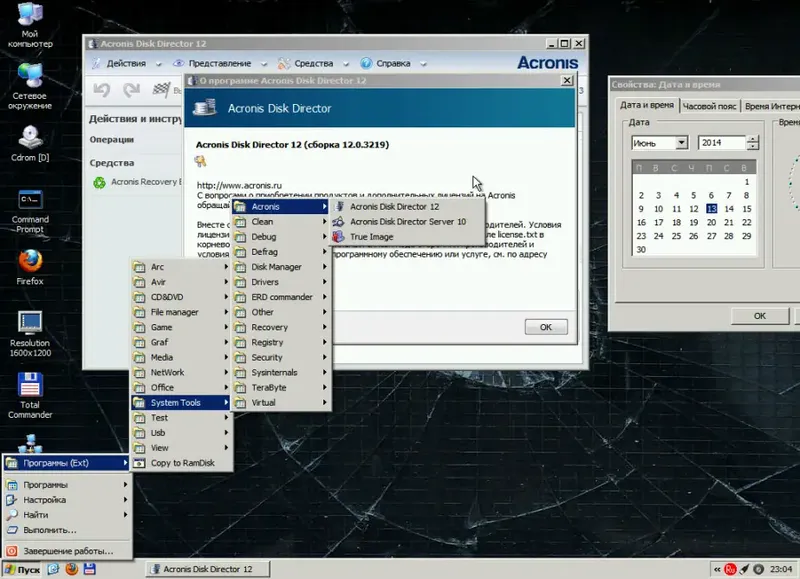The width and height of the screenshot is (800, 579).
Task: Click Пуск on the taskbar
Action: click(x=25, y=568)
